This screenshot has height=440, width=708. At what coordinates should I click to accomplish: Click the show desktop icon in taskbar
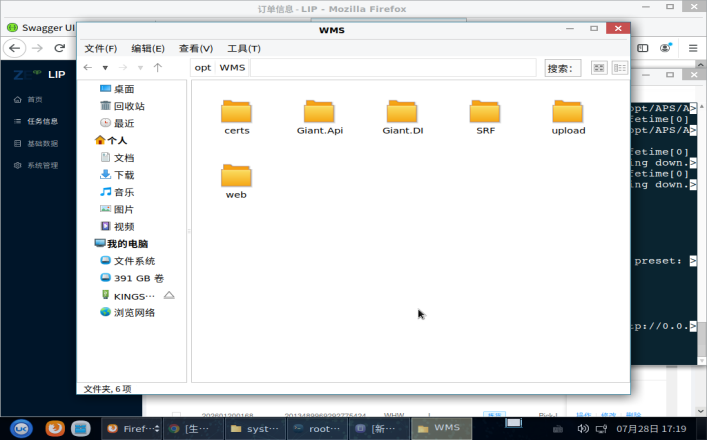tap(513, 423)
